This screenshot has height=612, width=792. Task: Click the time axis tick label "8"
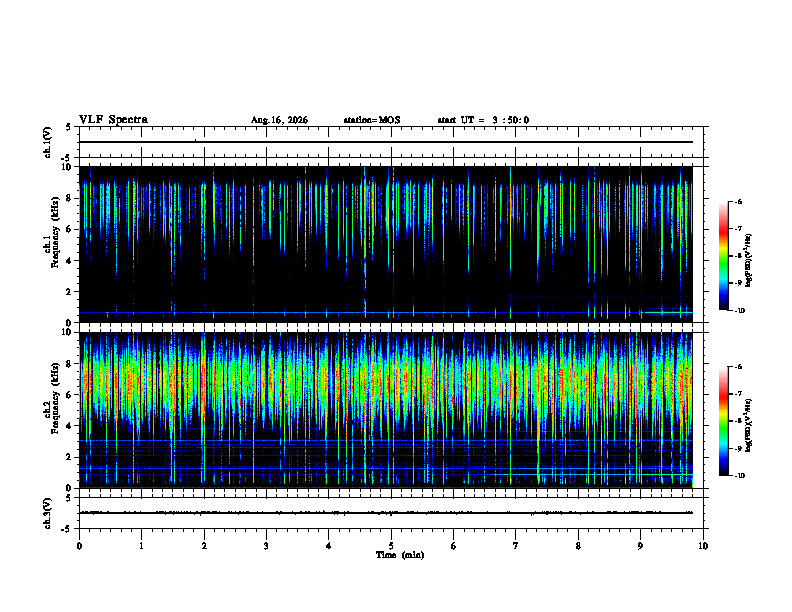578,546
